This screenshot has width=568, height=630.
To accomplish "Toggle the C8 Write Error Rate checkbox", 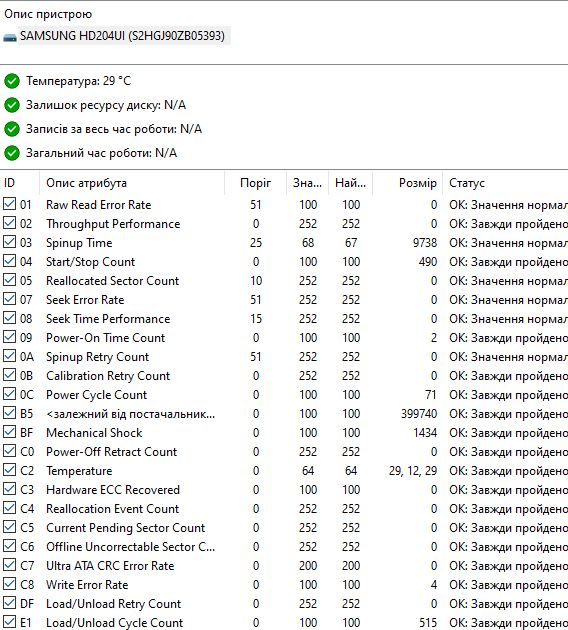I will 10,584.
